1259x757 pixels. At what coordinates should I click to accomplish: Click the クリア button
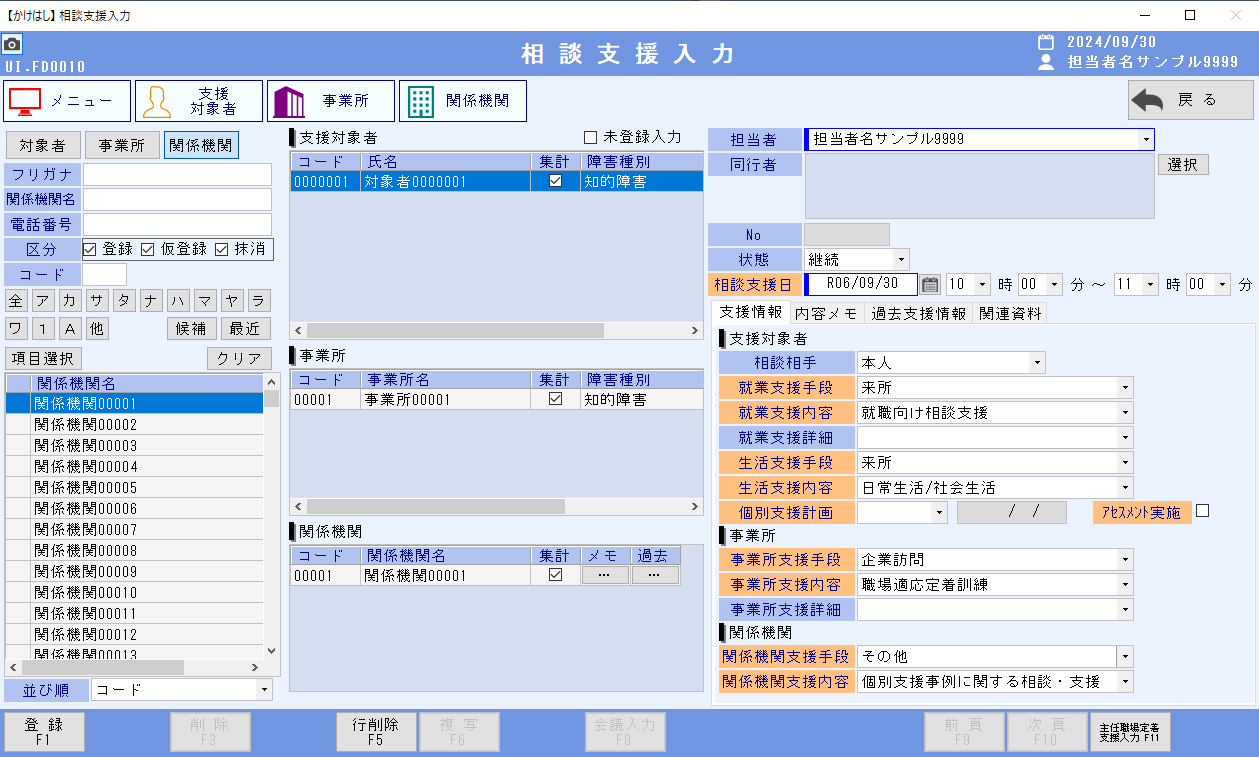click(238, 359)
